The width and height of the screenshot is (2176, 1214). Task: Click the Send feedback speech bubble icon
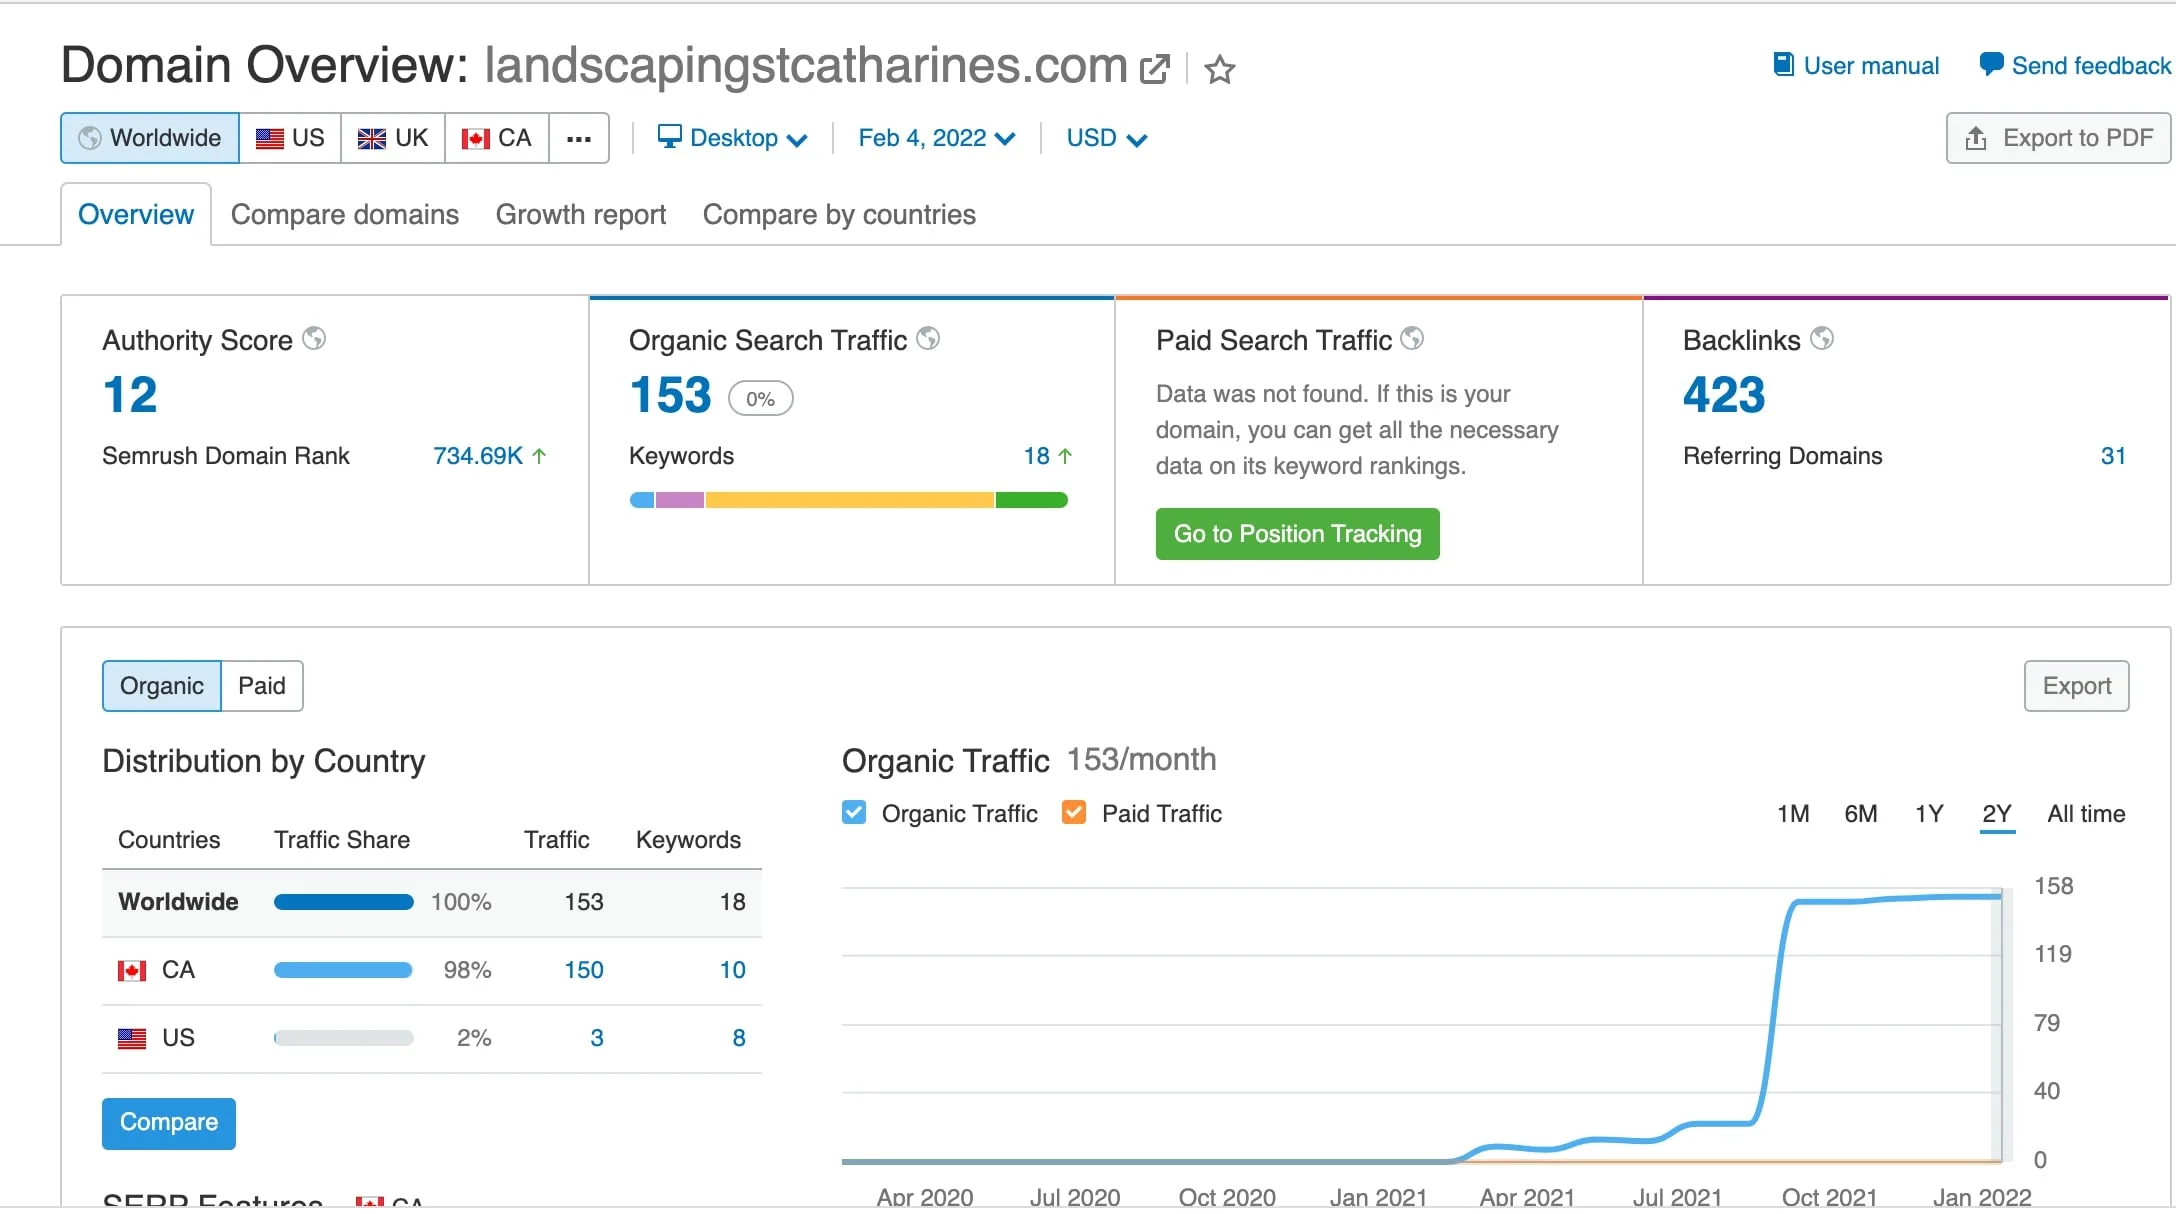pyautogui.click(x=1991, y=65)
